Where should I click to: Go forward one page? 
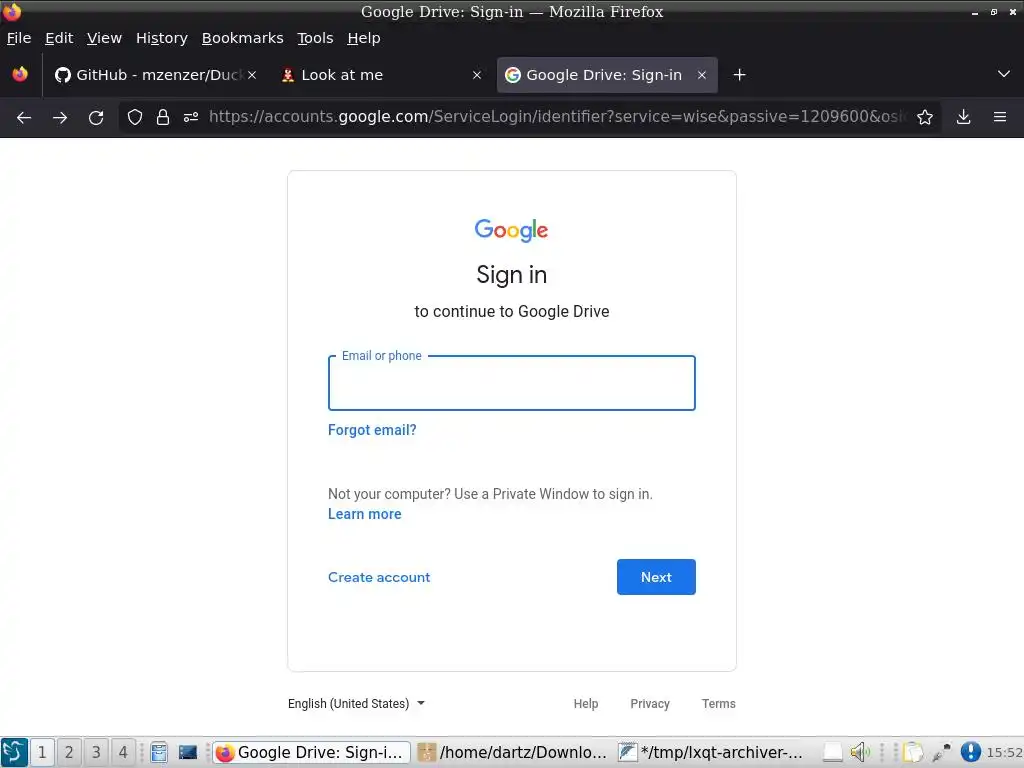[x=60, y=118]
